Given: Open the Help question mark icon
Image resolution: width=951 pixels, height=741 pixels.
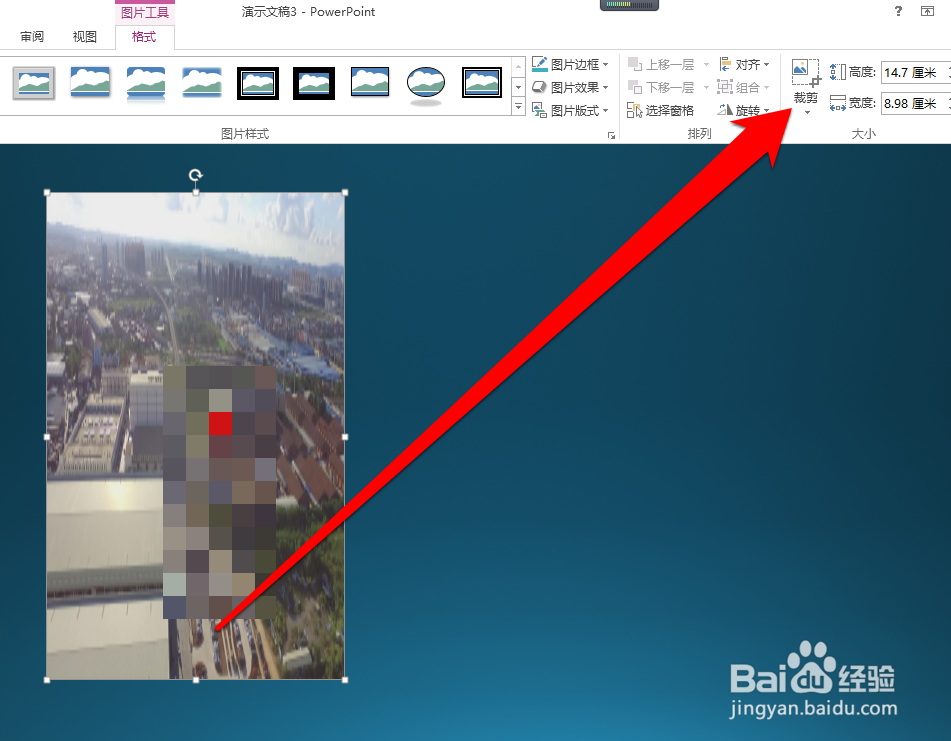Looking at the screenshot, I should (x=898, y=11).
